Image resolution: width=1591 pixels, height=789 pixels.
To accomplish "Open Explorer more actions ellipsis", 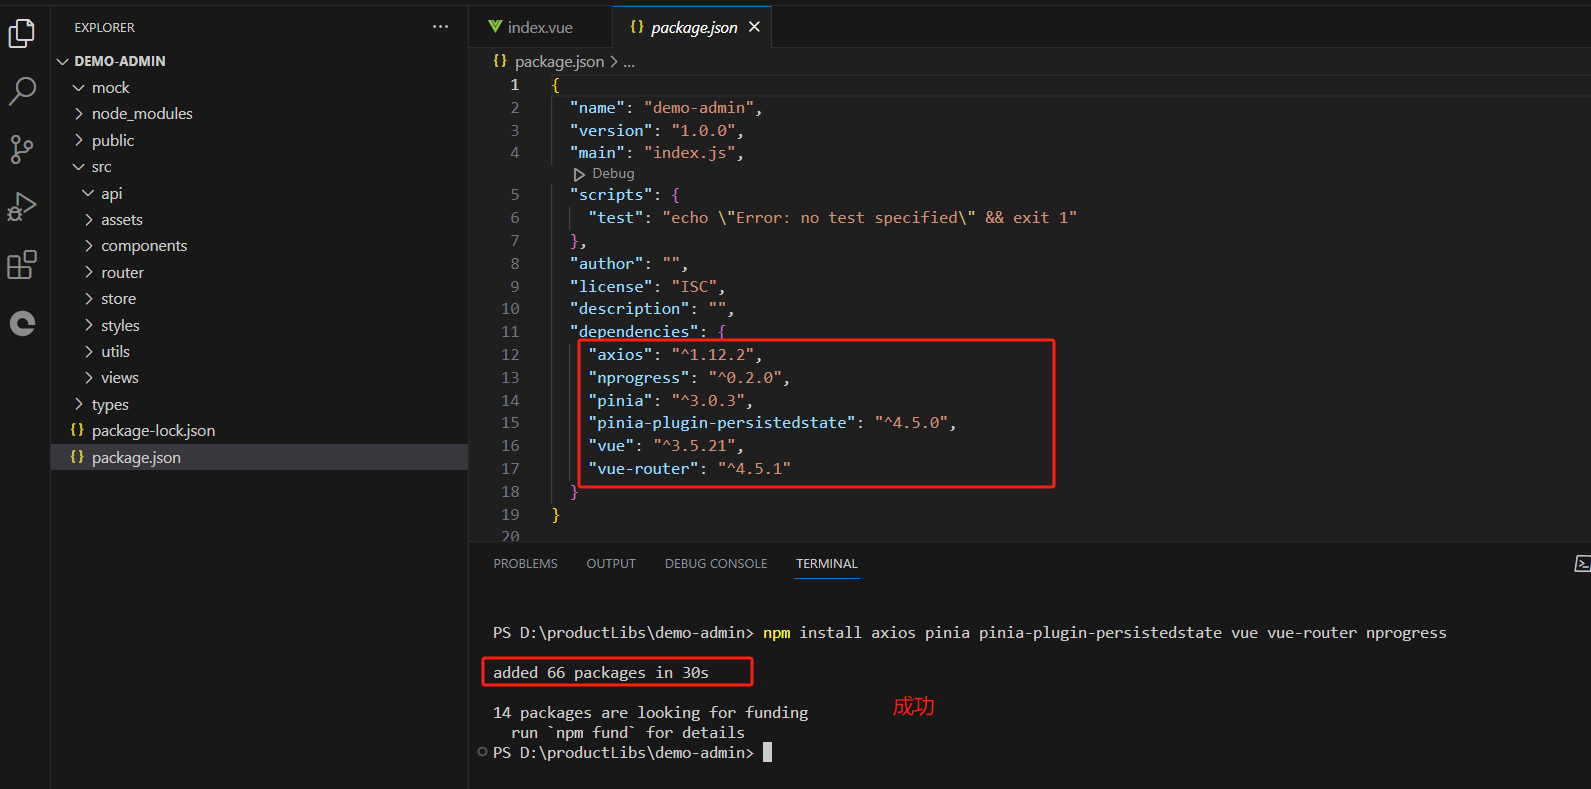I will coord(440,27).
